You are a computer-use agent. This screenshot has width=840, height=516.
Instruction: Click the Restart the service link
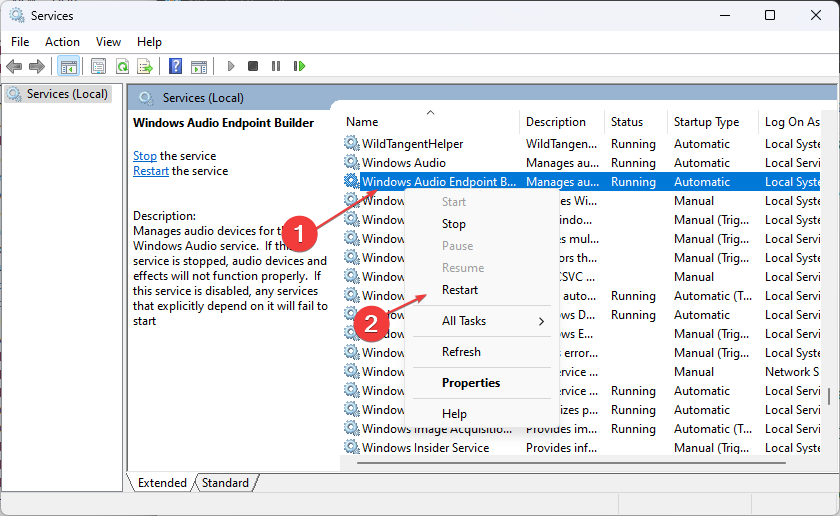click(151, 171)
